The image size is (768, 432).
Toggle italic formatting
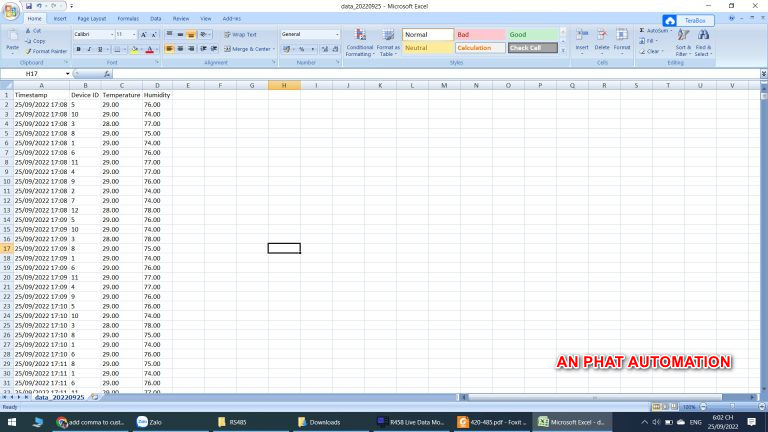tap(89, 49)
